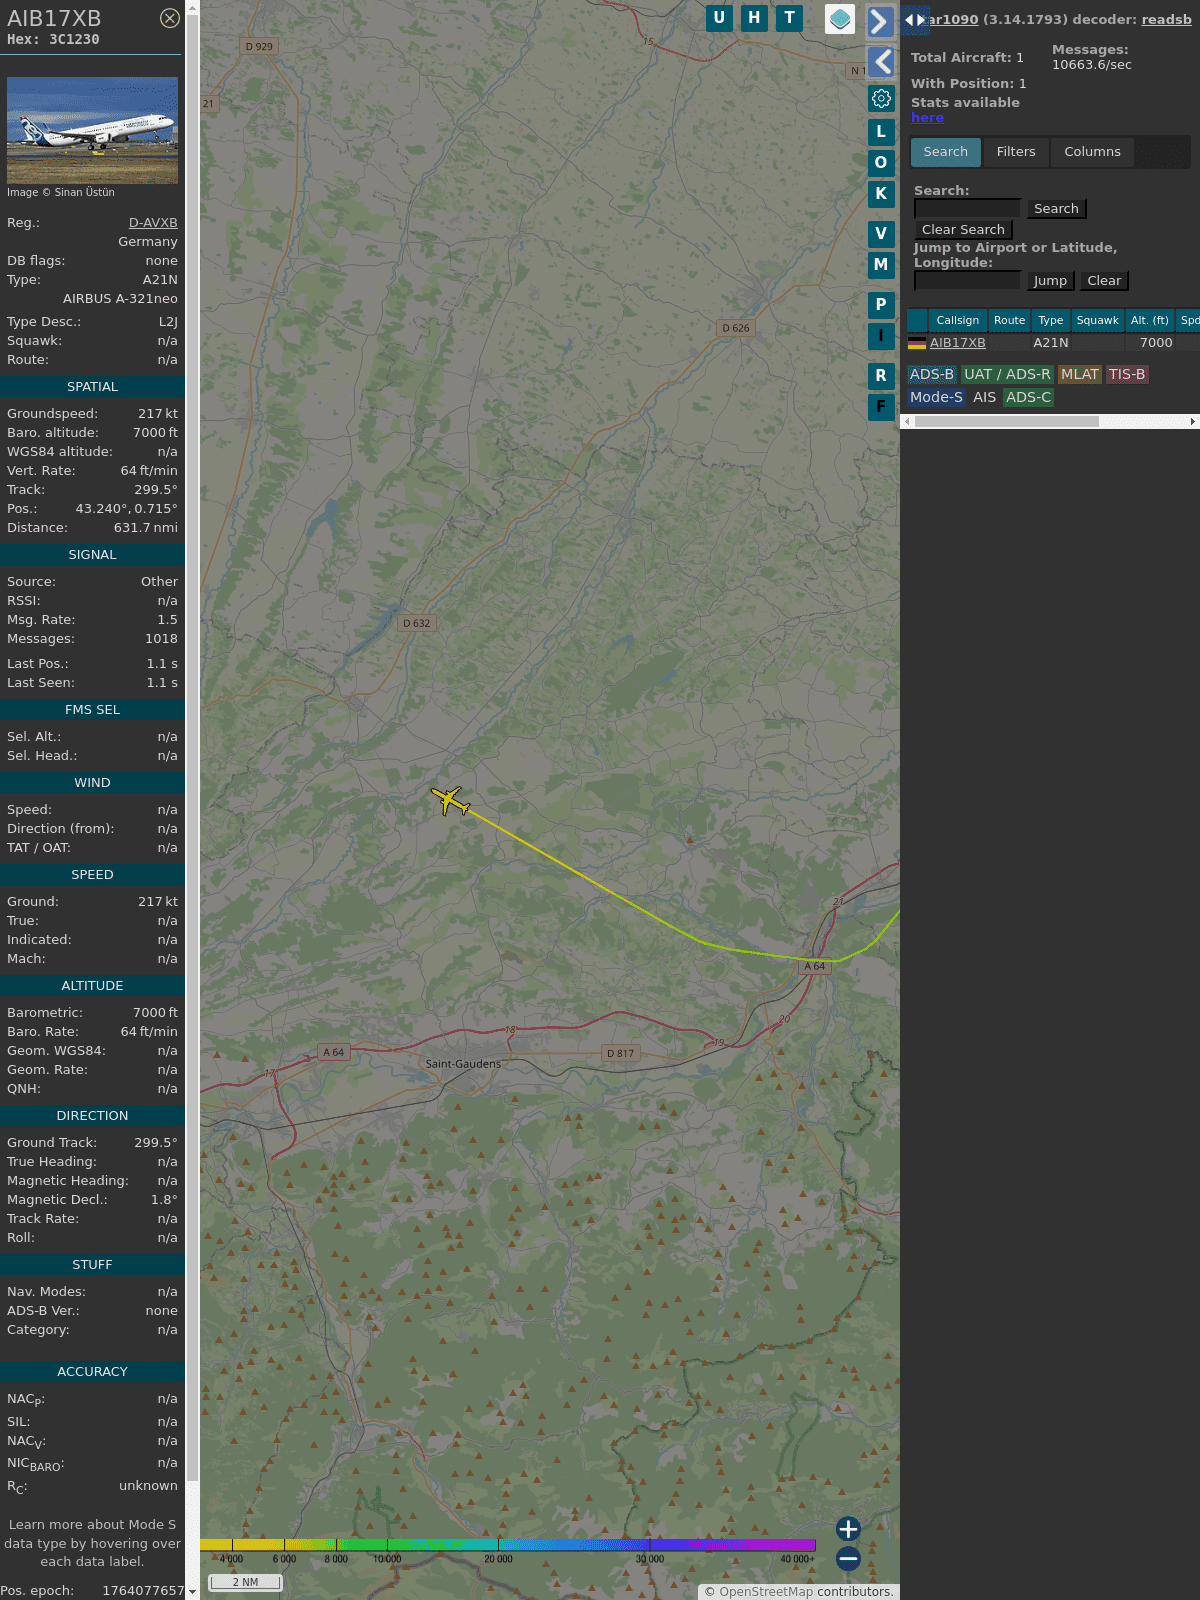The width and height of the screenshot is (1200, 1600).
Task: Open the map layers selector icon
Action: (840, 18)
